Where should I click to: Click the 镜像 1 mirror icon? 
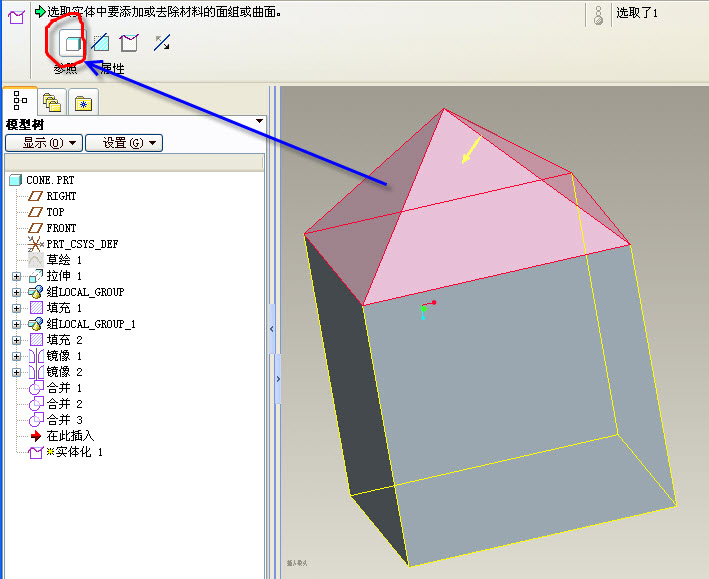(36, 356)
